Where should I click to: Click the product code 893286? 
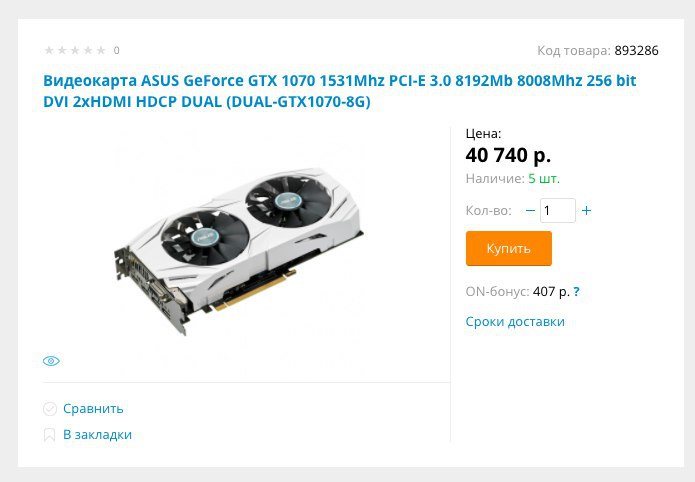(636, 51)
